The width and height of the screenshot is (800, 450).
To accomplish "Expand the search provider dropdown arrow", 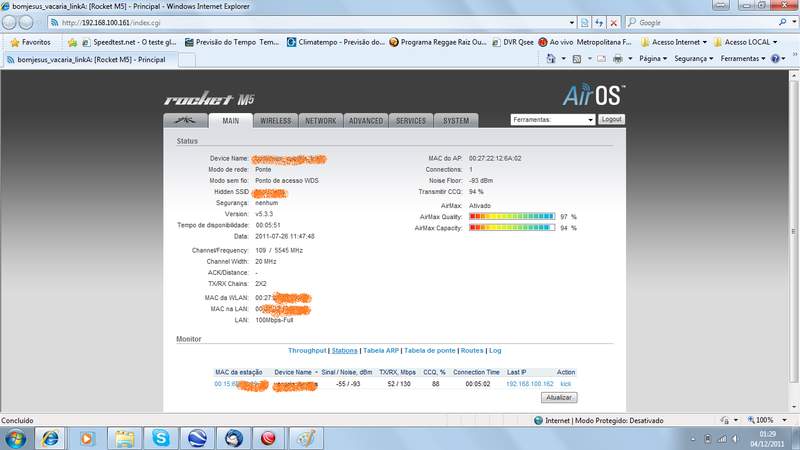I will (x=794, y=22).
